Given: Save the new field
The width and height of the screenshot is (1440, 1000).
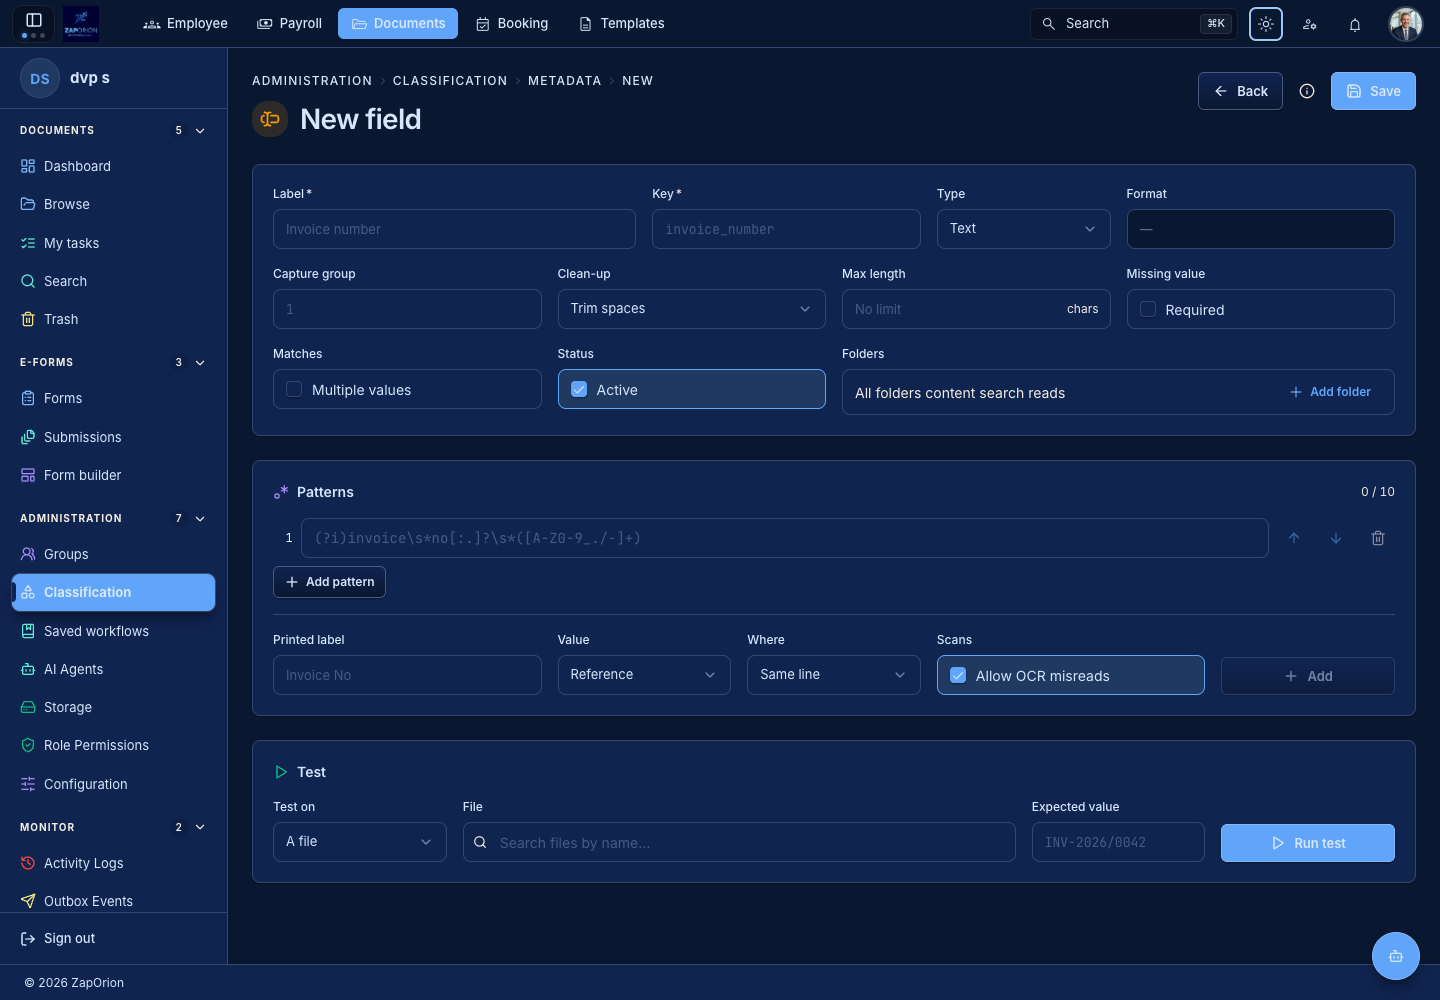Looking at the screenshot, I should 1373,91.
